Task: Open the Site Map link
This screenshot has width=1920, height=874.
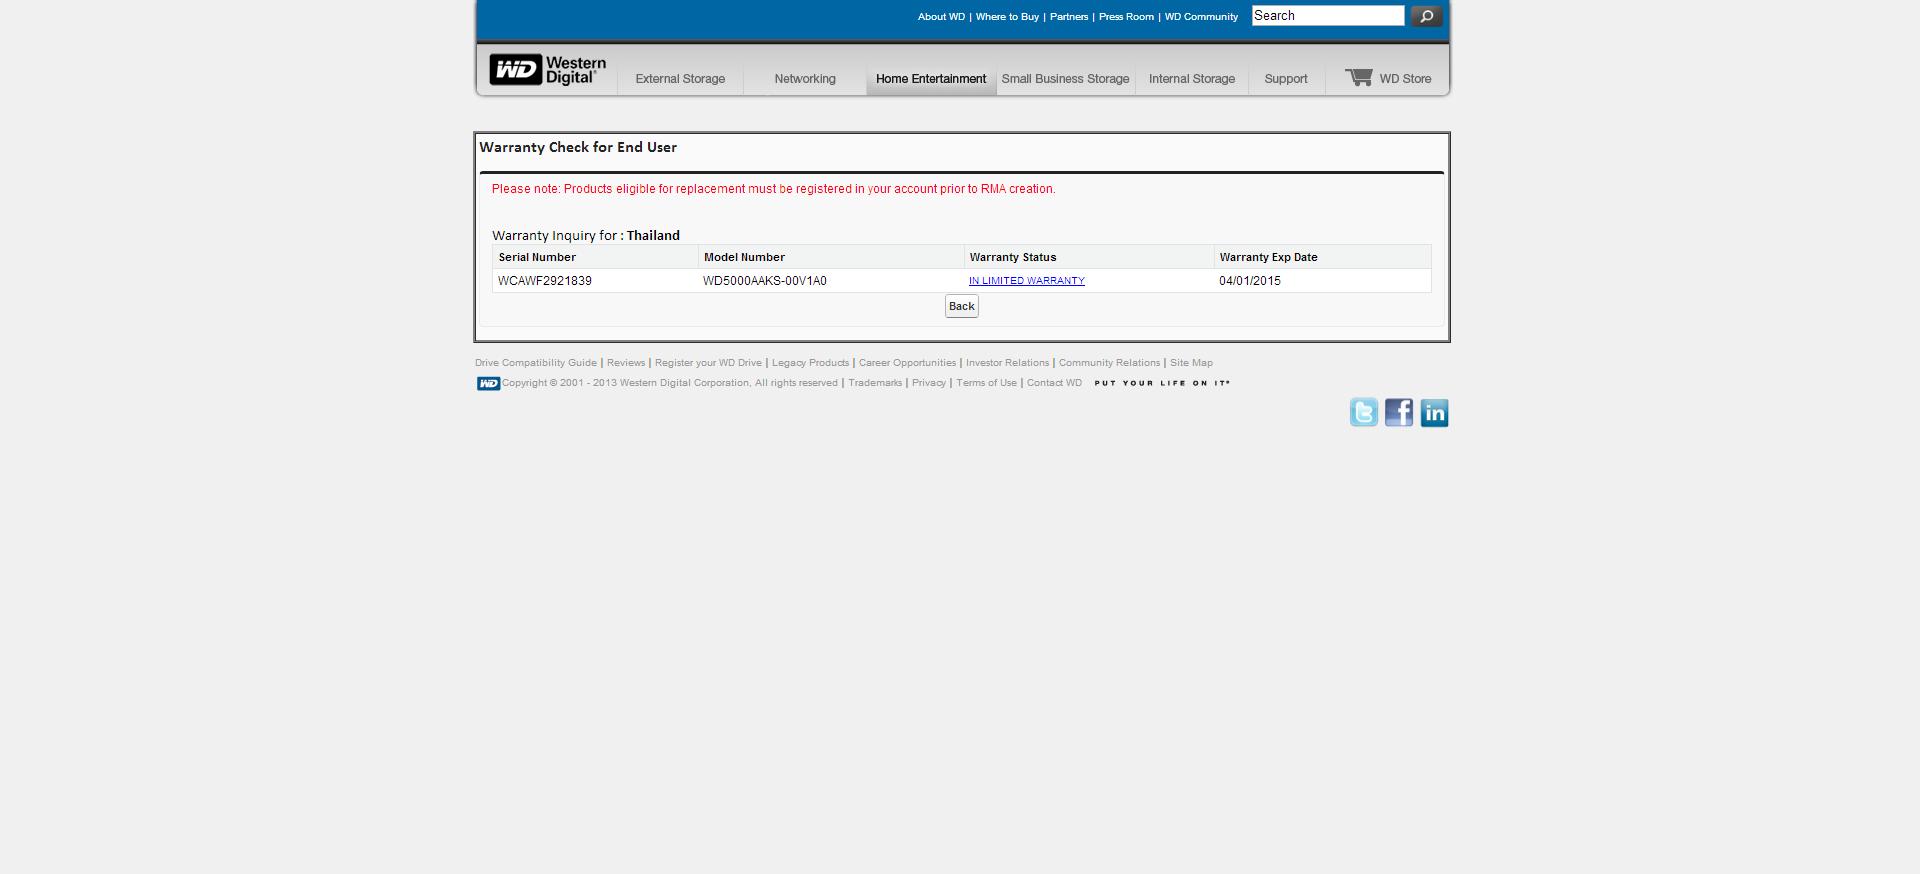Action: click(1191, 363)
